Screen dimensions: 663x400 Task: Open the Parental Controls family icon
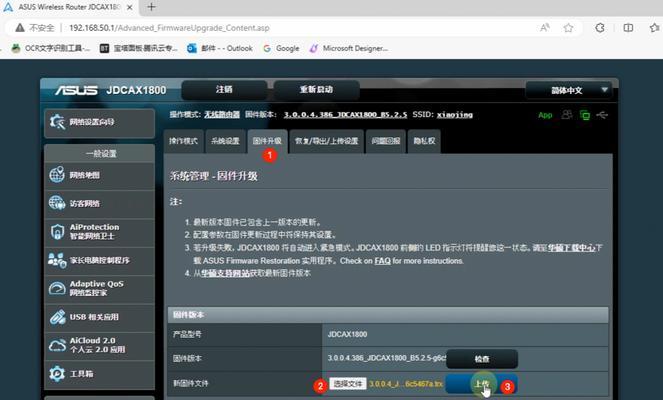(57, 260)
